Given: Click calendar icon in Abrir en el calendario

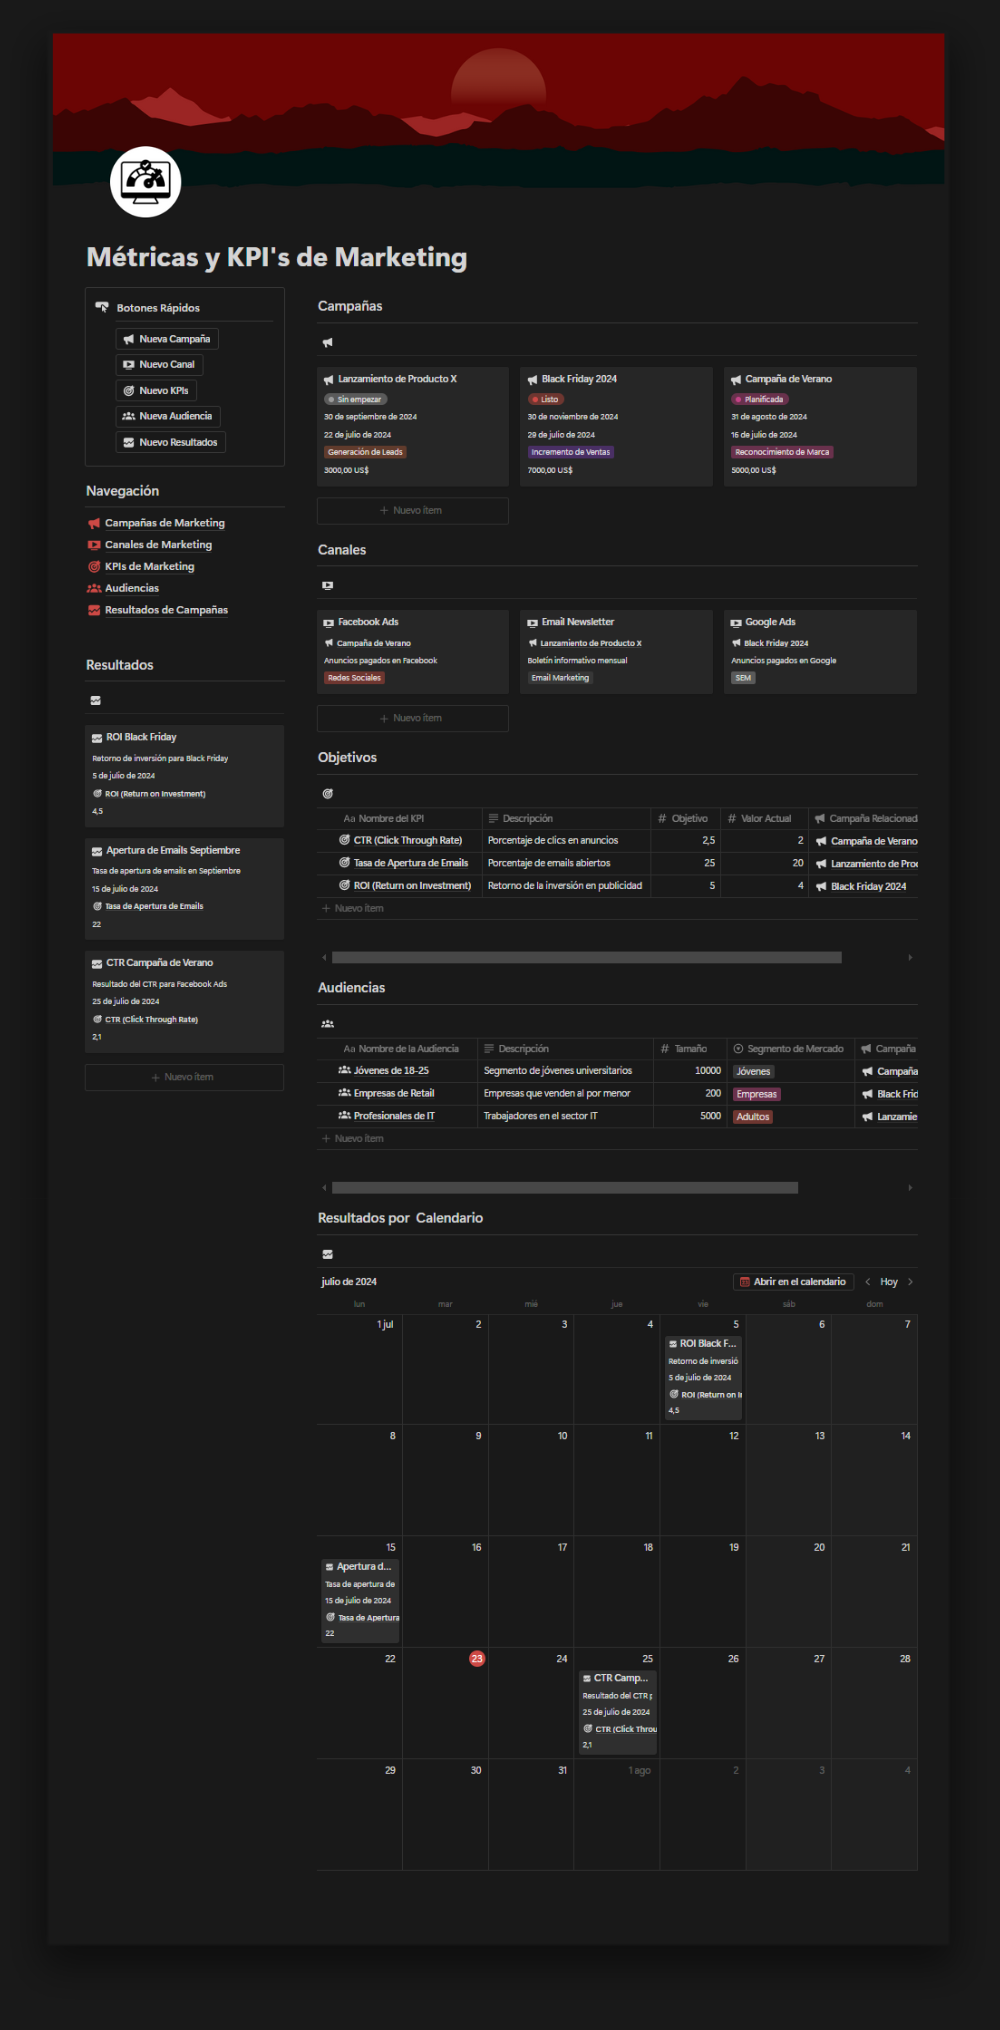Looking at the screenshot, I should click(744, 1282).
